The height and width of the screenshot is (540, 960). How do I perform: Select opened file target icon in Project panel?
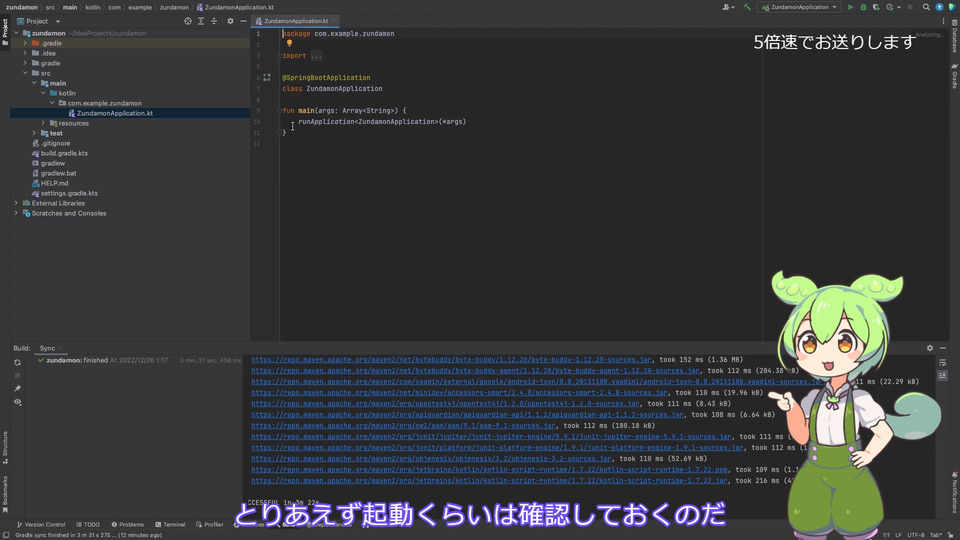point(188,21)
